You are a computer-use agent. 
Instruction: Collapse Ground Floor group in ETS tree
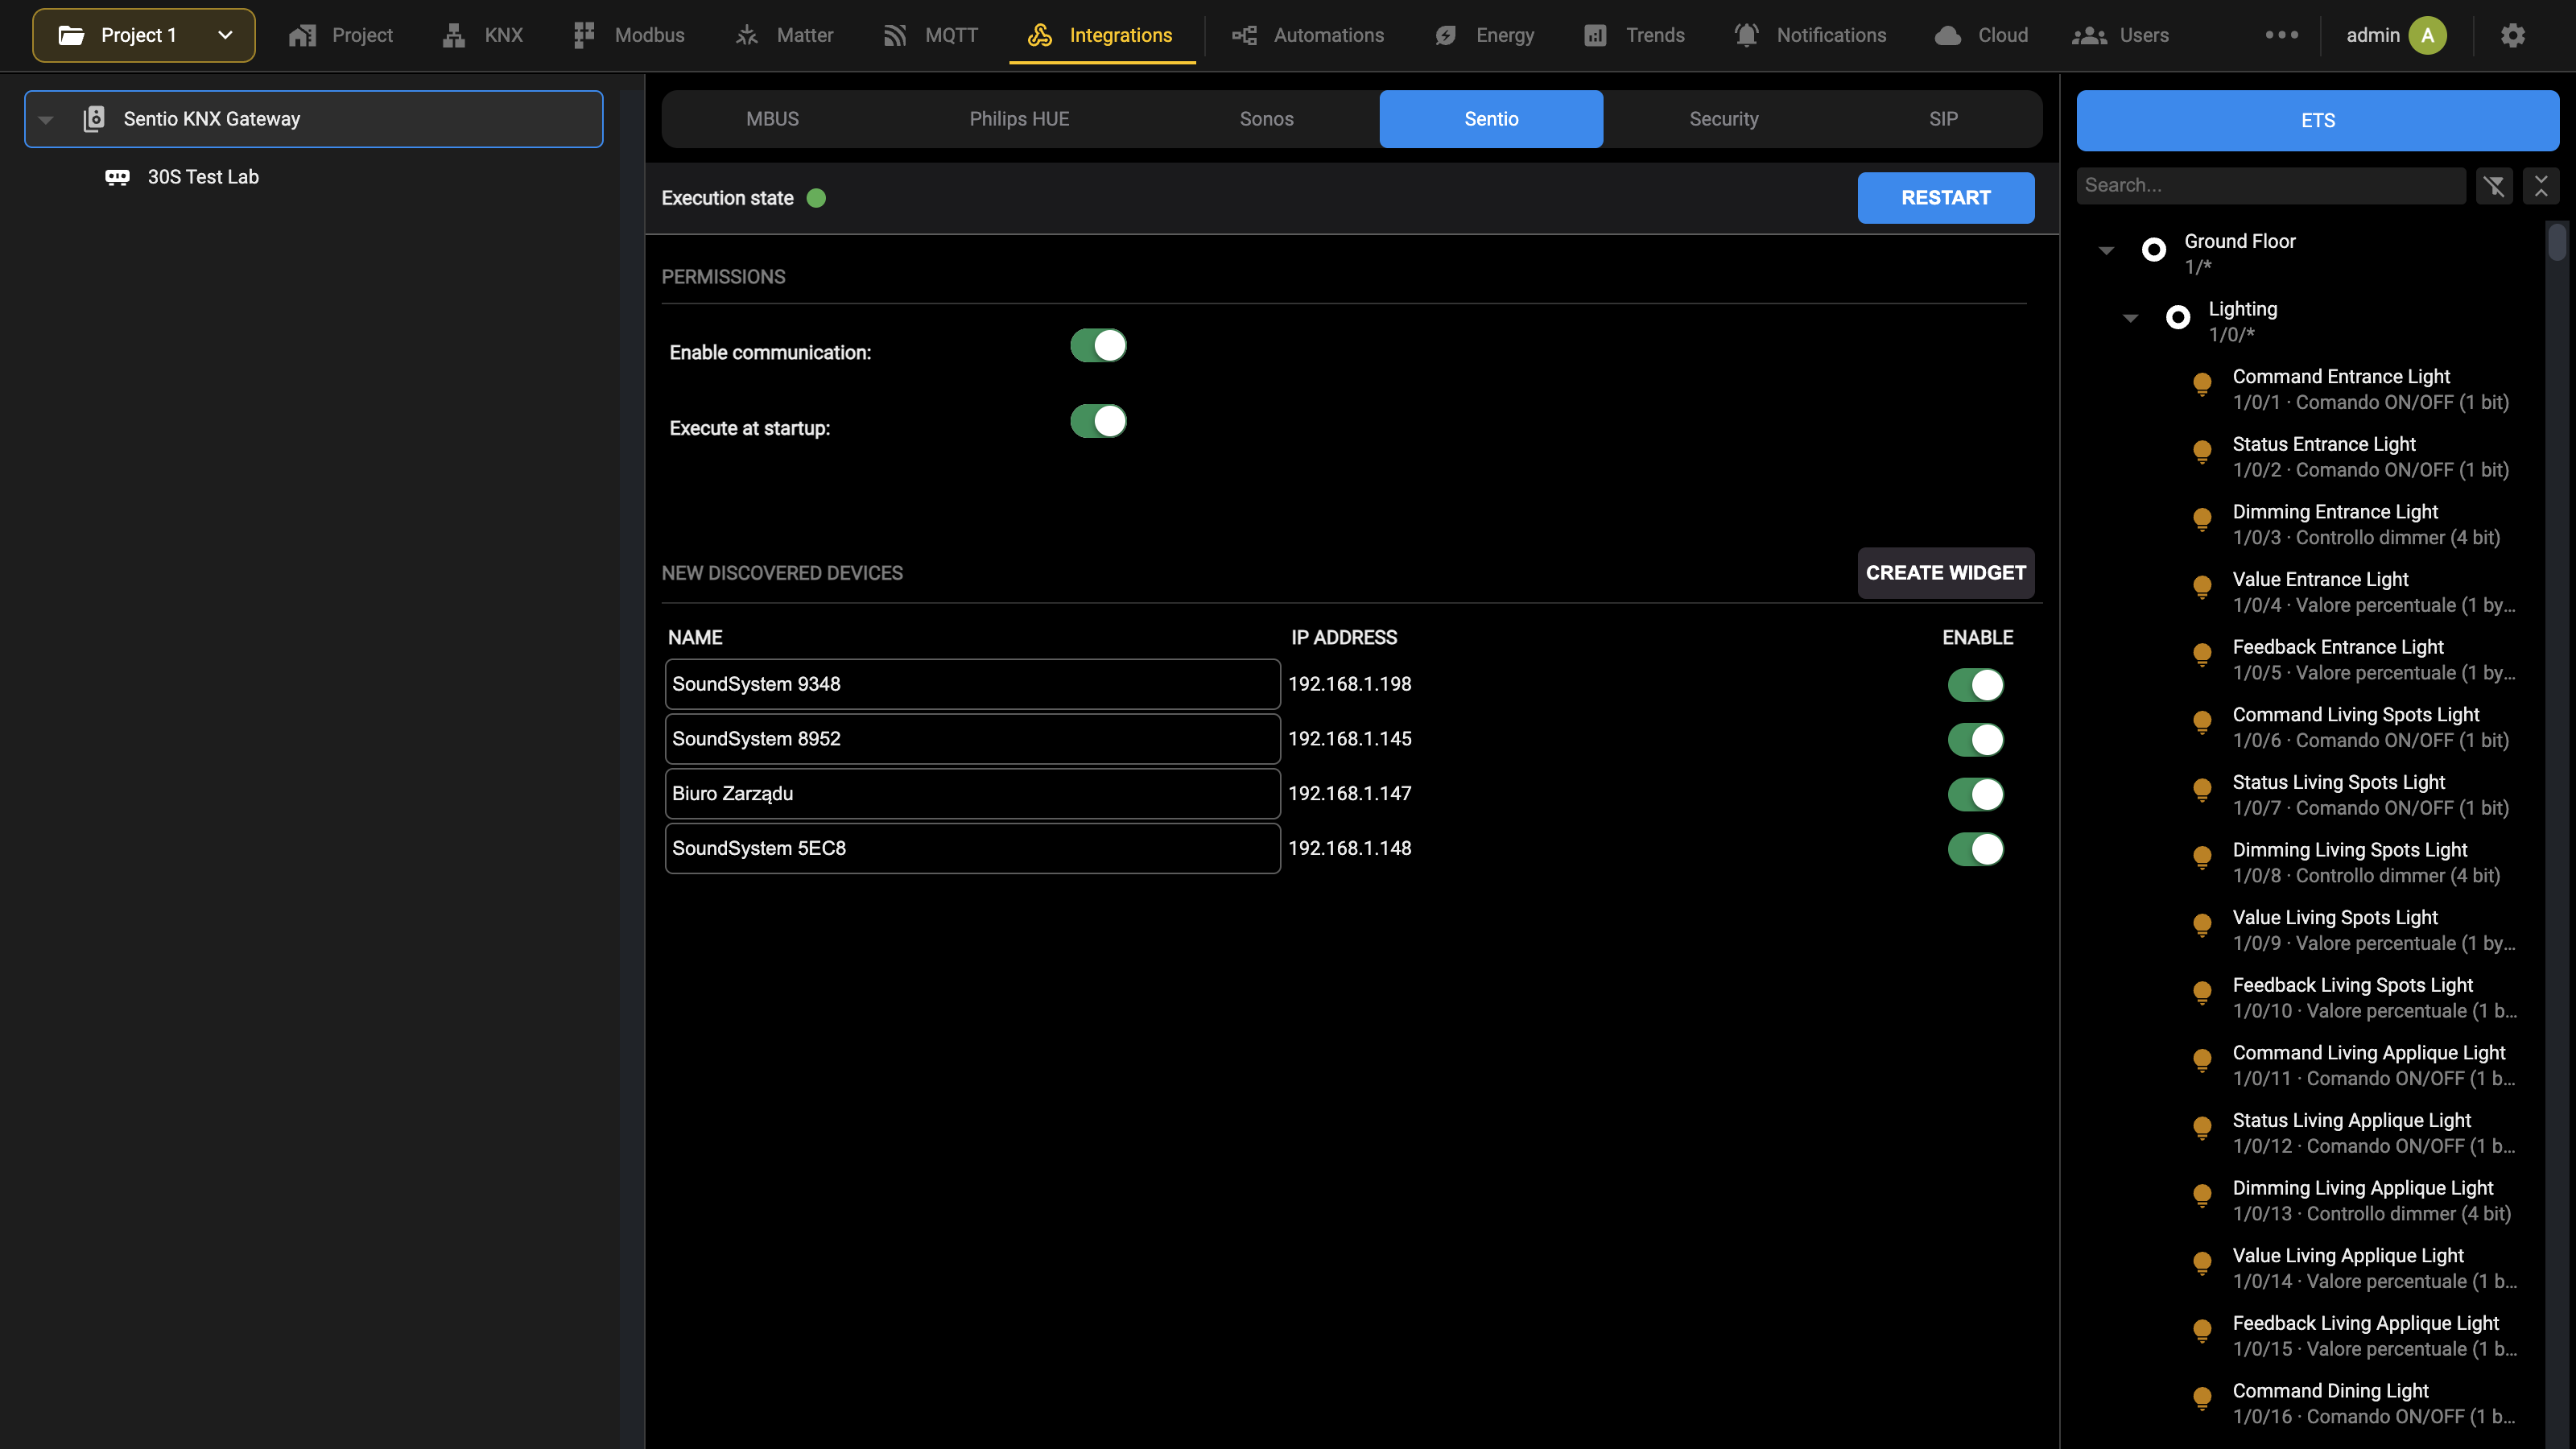tap(2106, 250)
